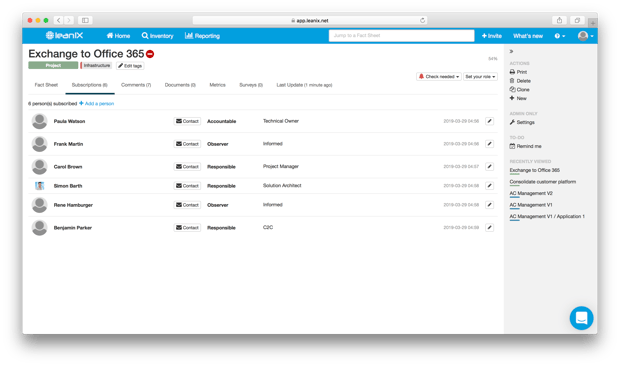Click Paula Watson's avatar

tap(40, 121)
